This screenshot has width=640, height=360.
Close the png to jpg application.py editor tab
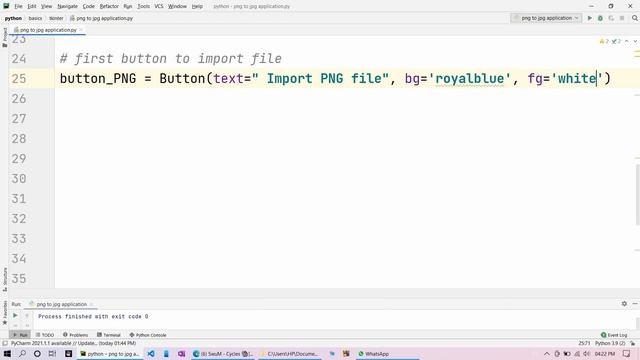click(x=81, y=30)
